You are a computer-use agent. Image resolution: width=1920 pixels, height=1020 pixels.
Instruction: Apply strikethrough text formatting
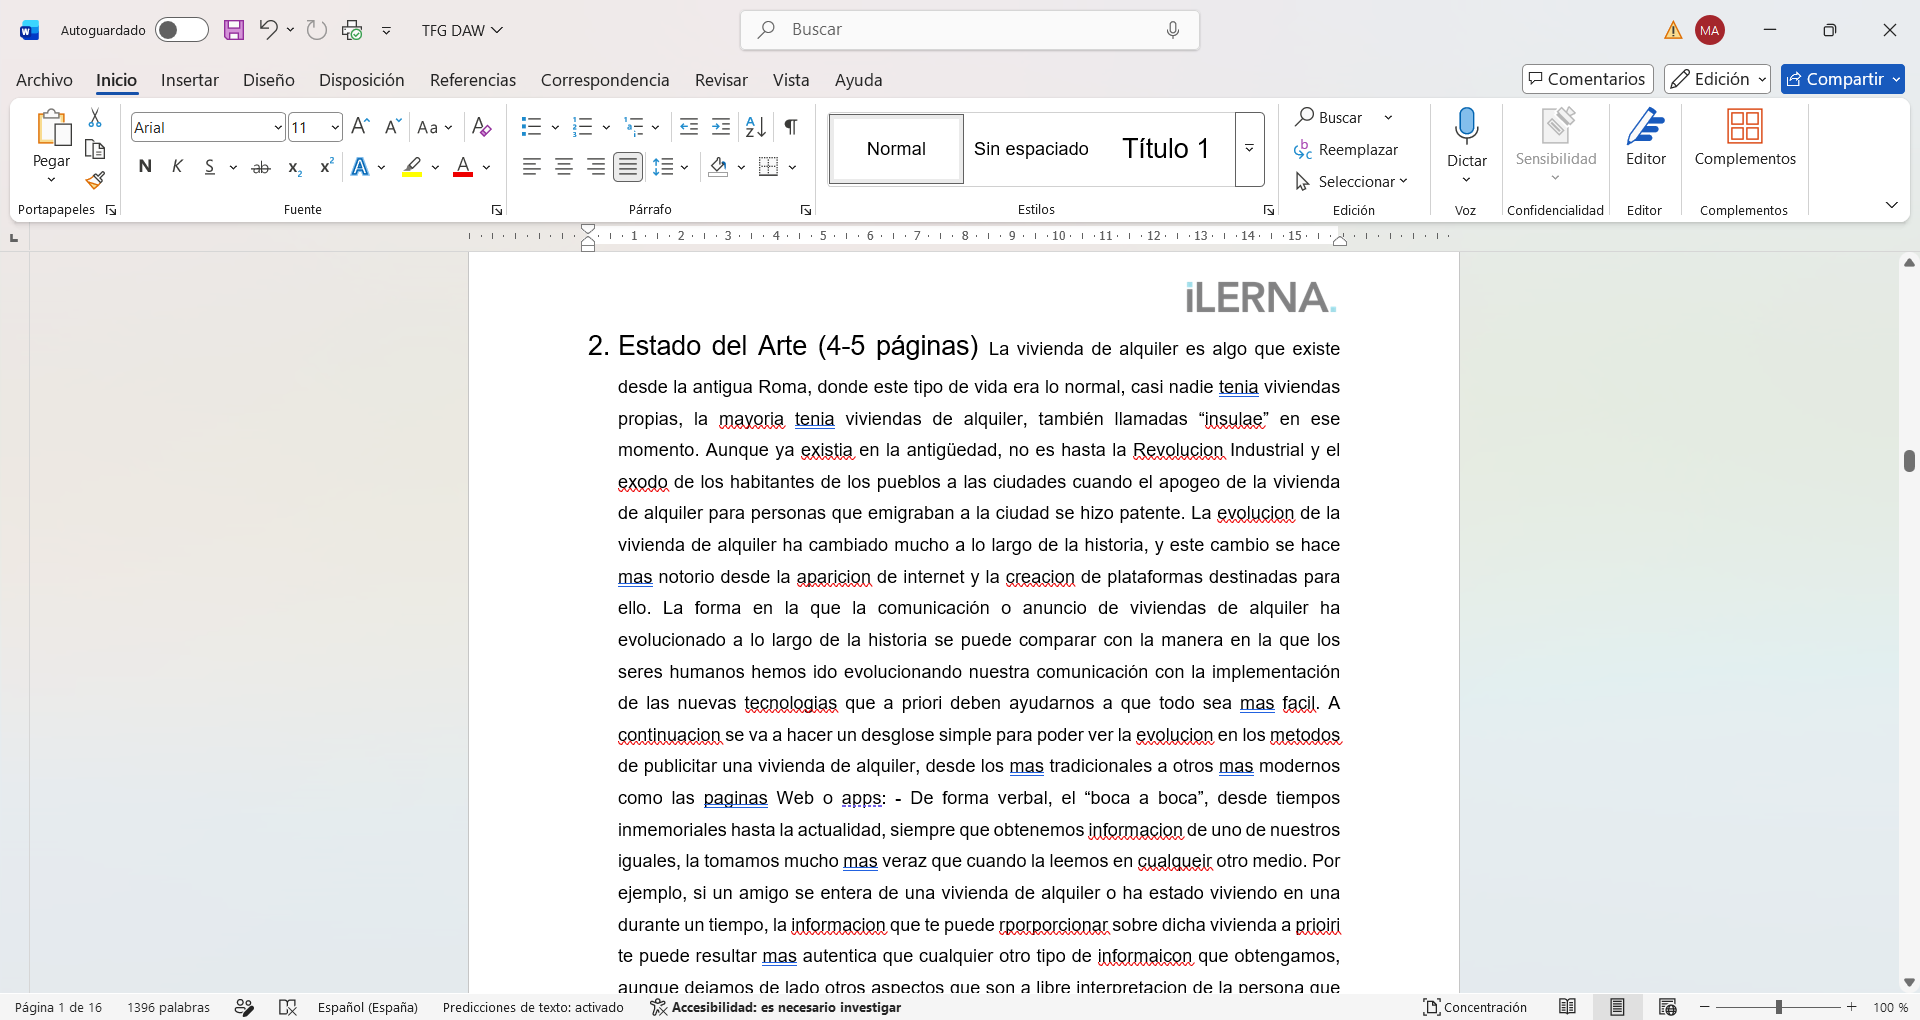coord(261,167)
